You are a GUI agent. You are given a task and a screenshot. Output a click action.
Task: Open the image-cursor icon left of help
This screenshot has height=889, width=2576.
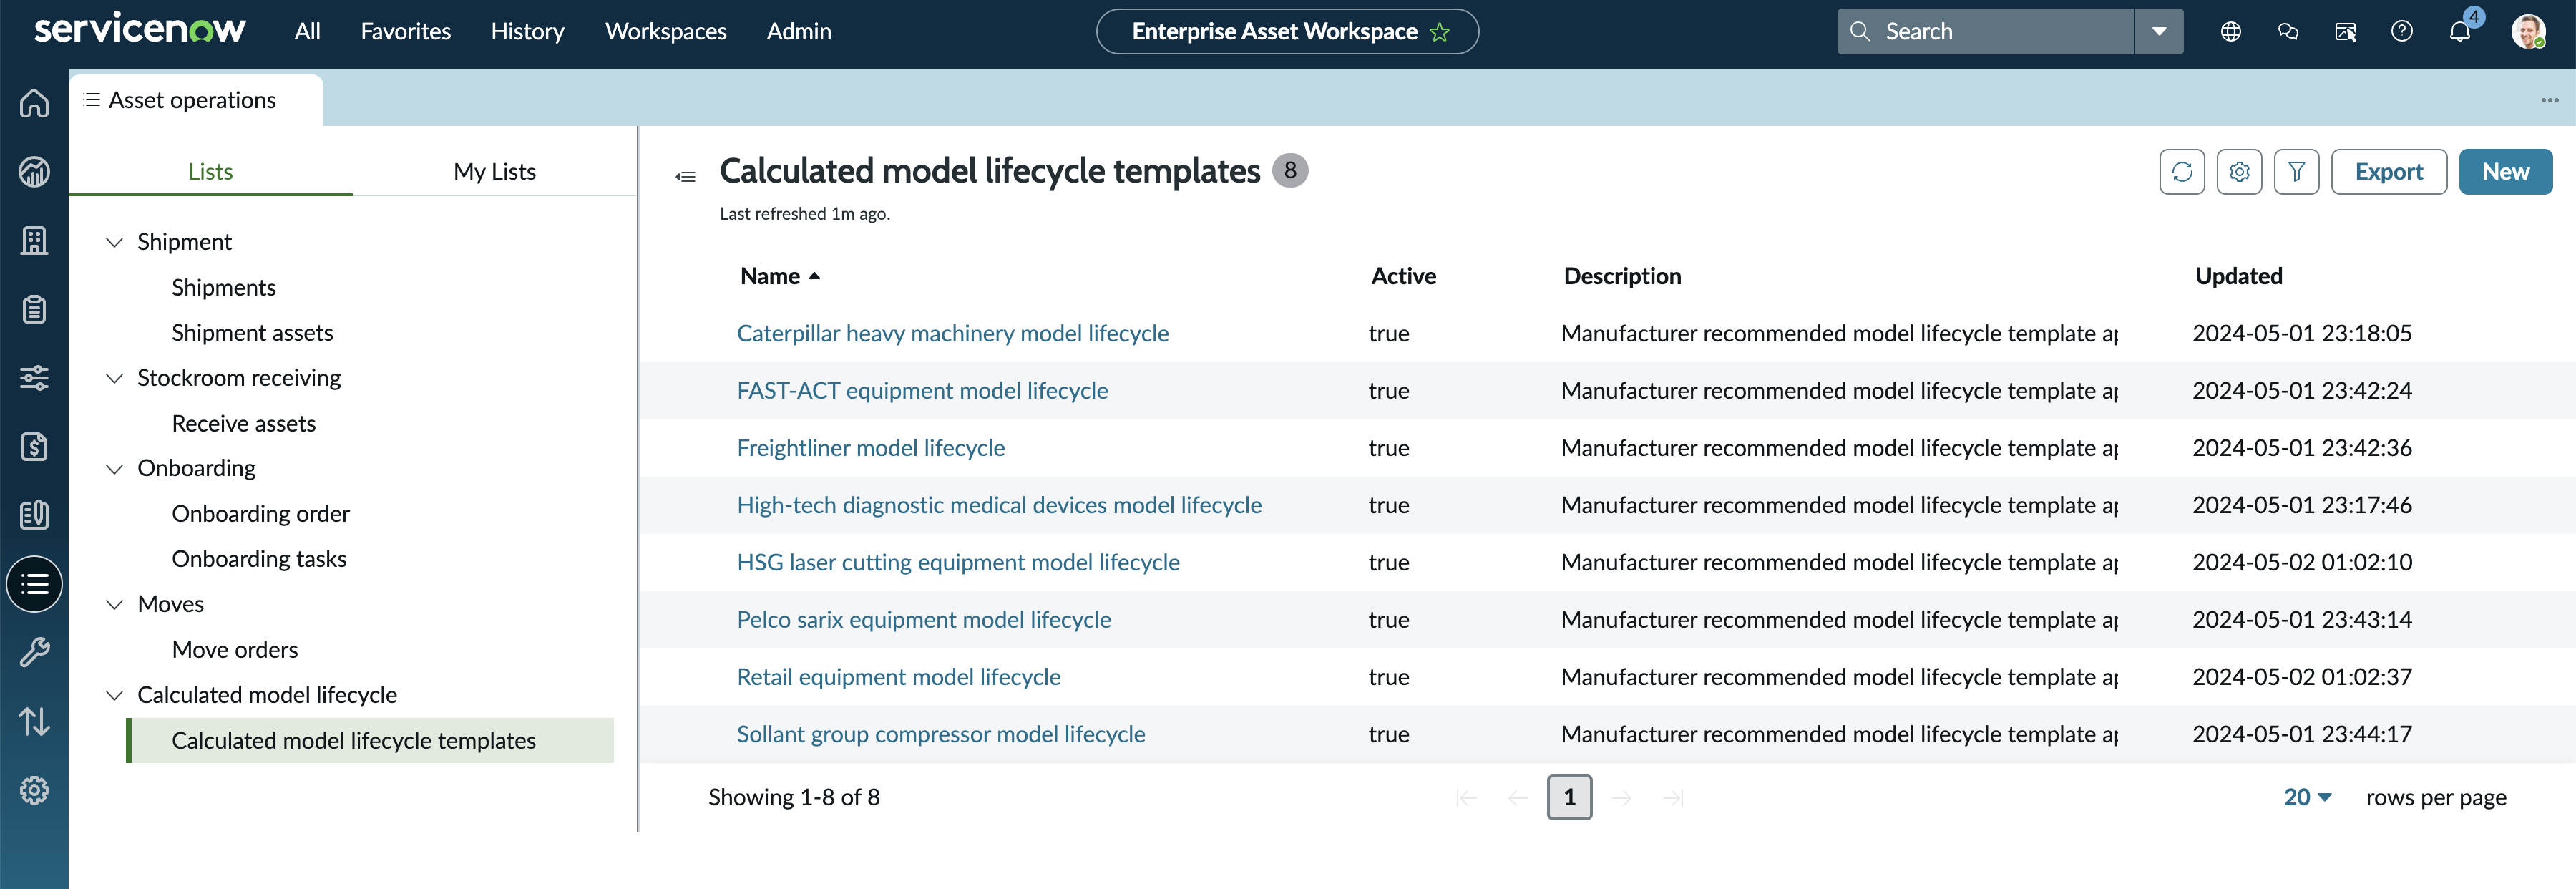point(2345,32)
